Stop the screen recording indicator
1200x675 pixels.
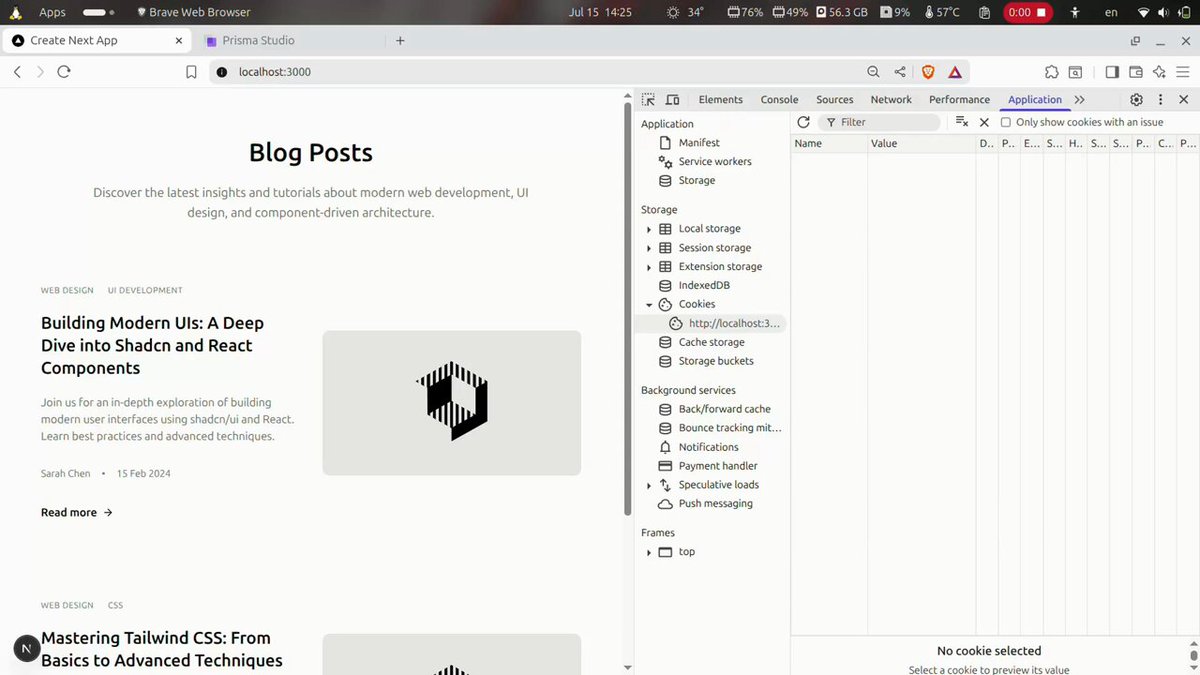pyautogui.click(x=1028, y=12)
